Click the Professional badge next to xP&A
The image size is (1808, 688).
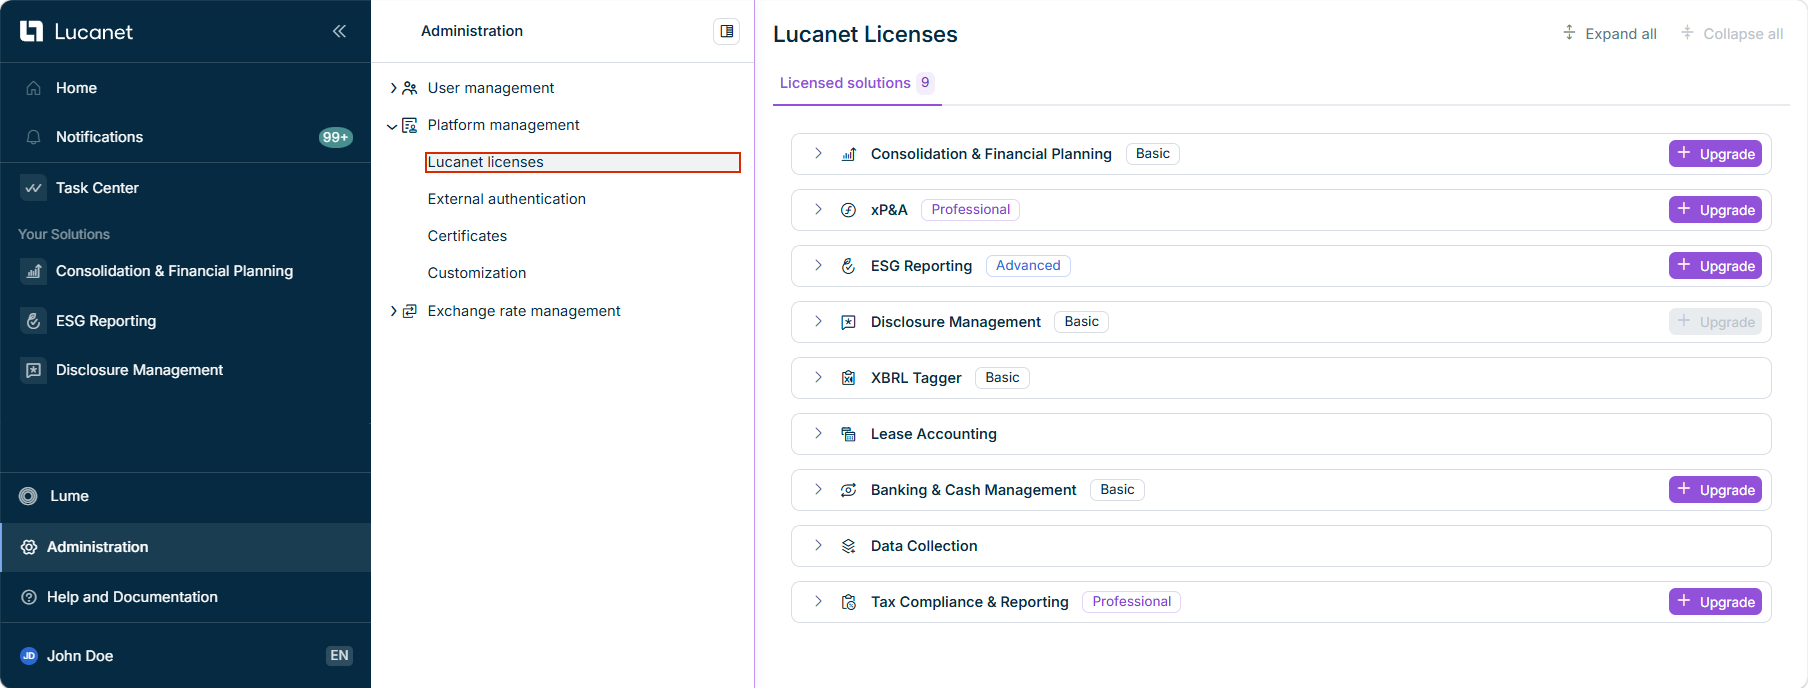pos(970,210)
